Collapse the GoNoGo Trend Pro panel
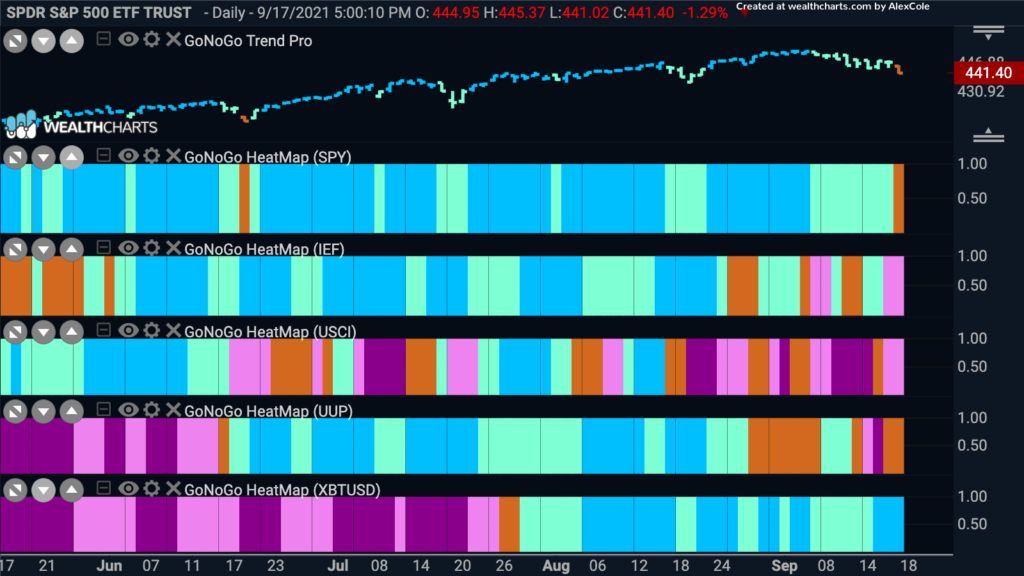 tap(103, 39)
